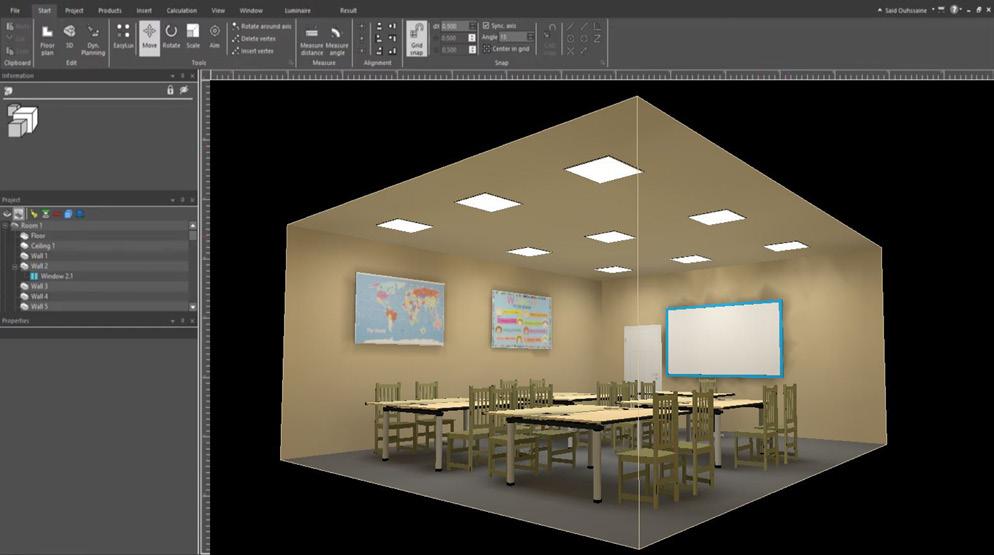The image size is (994, 555).
Task: Select Wall 4 in project tree
Action: (x=39, y=297)
